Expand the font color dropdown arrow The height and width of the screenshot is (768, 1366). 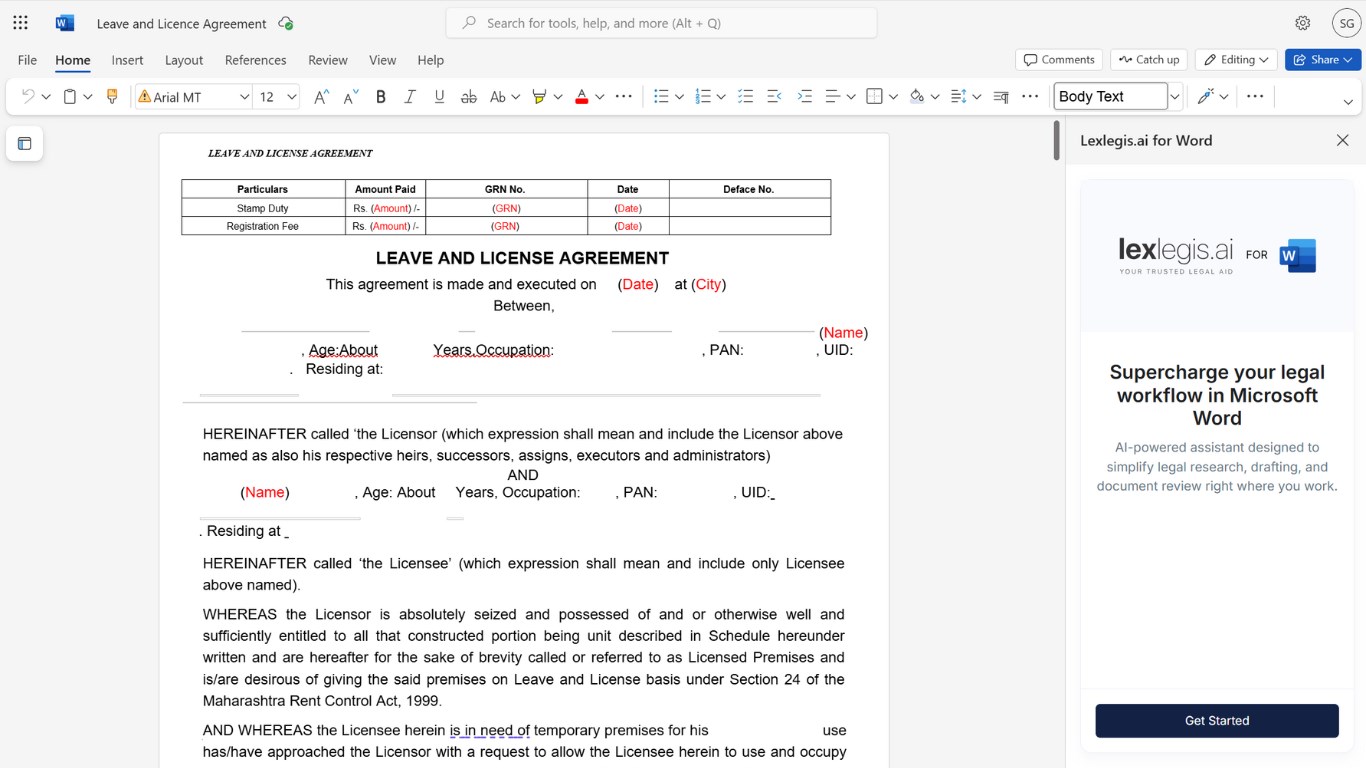(x=600, y=97)
